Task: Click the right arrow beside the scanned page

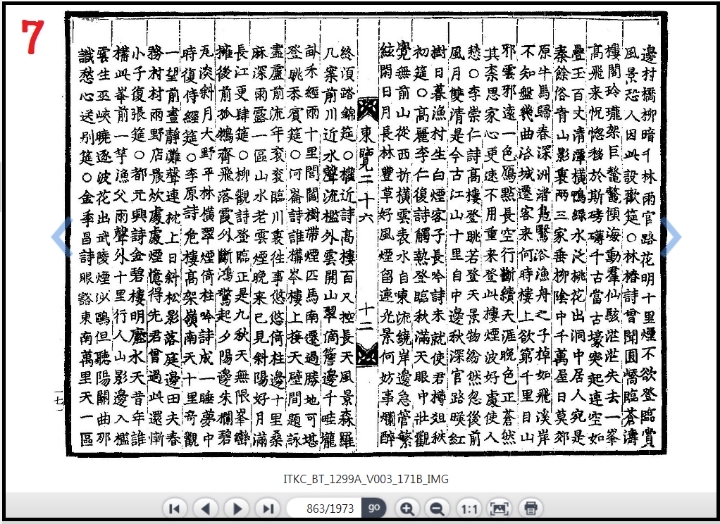Action: click(x=671, y=237)
